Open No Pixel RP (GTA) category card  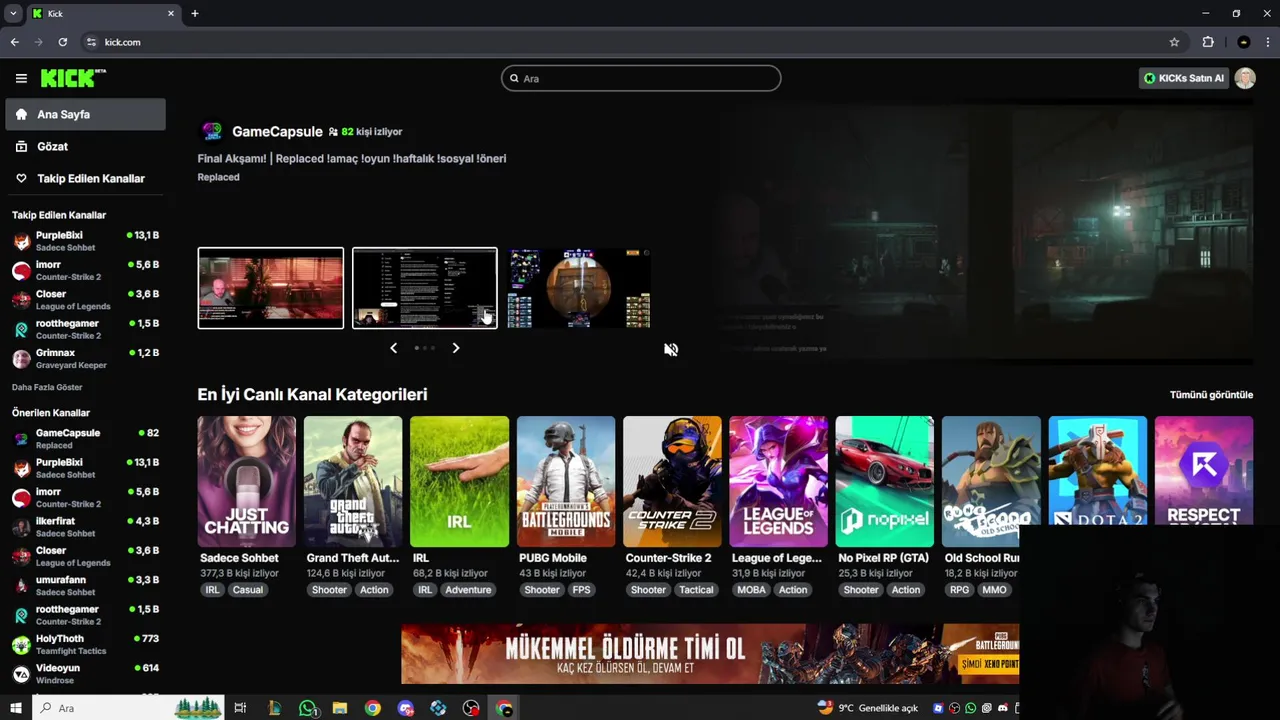point(885,482)
